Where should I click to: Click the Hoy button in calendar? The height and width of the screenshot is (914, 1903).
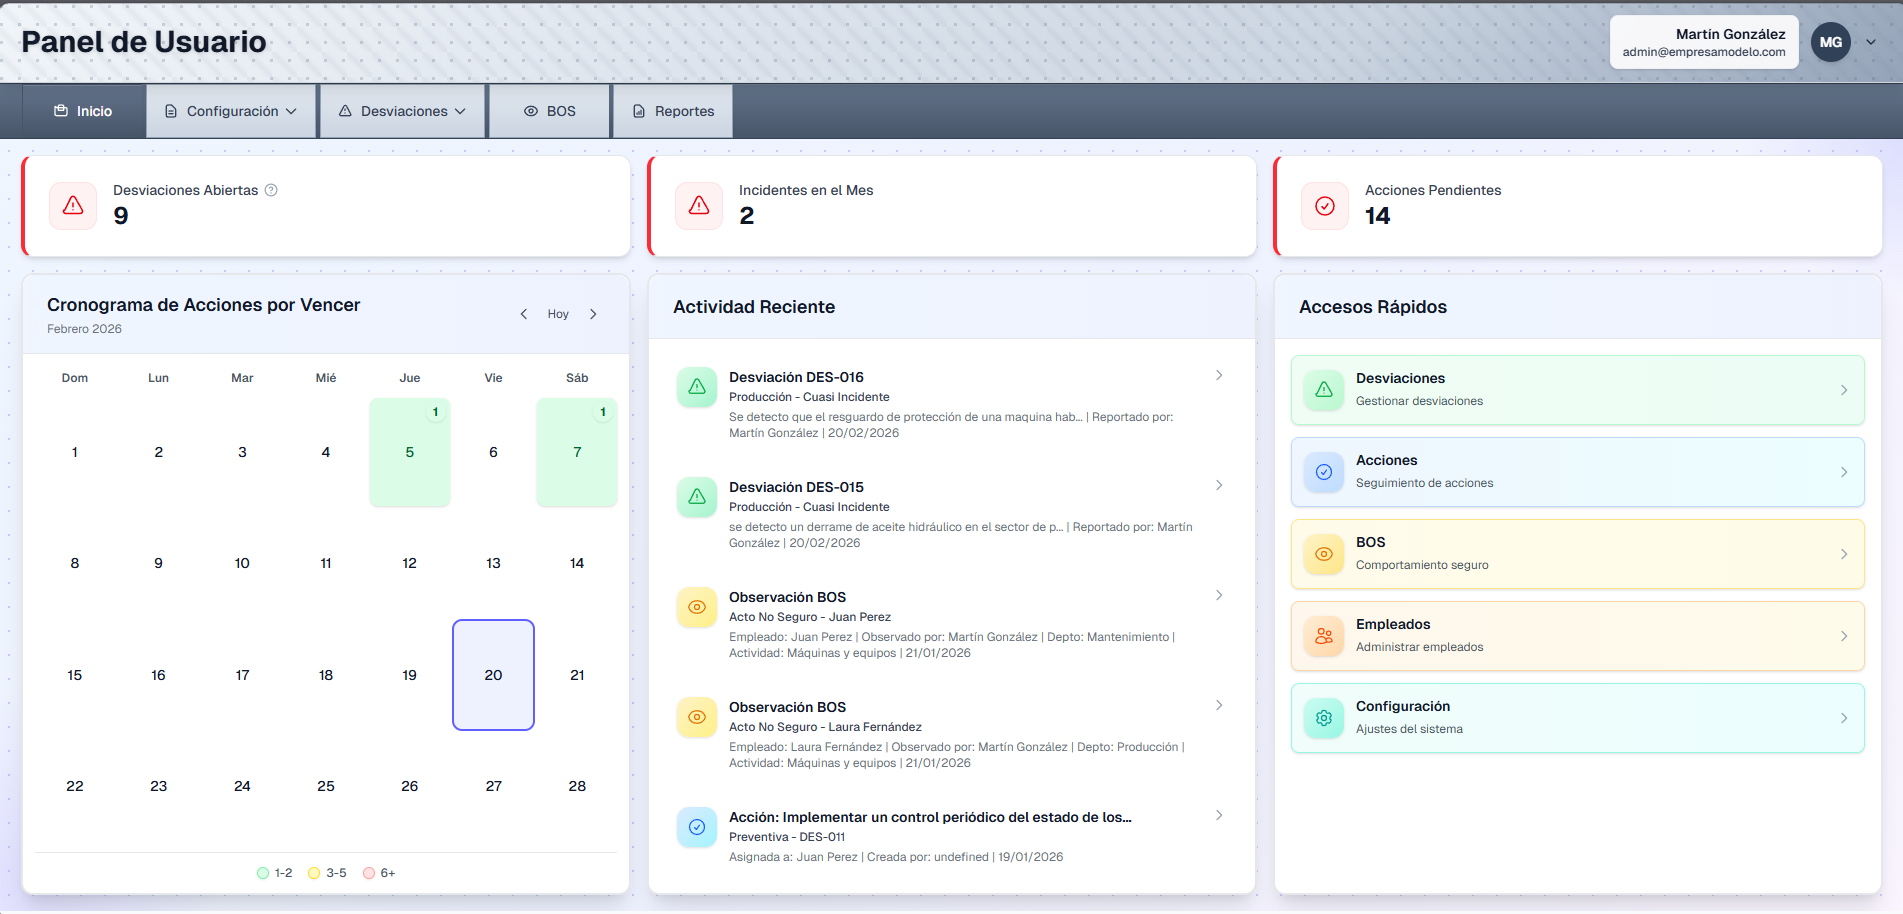point(558,314)
